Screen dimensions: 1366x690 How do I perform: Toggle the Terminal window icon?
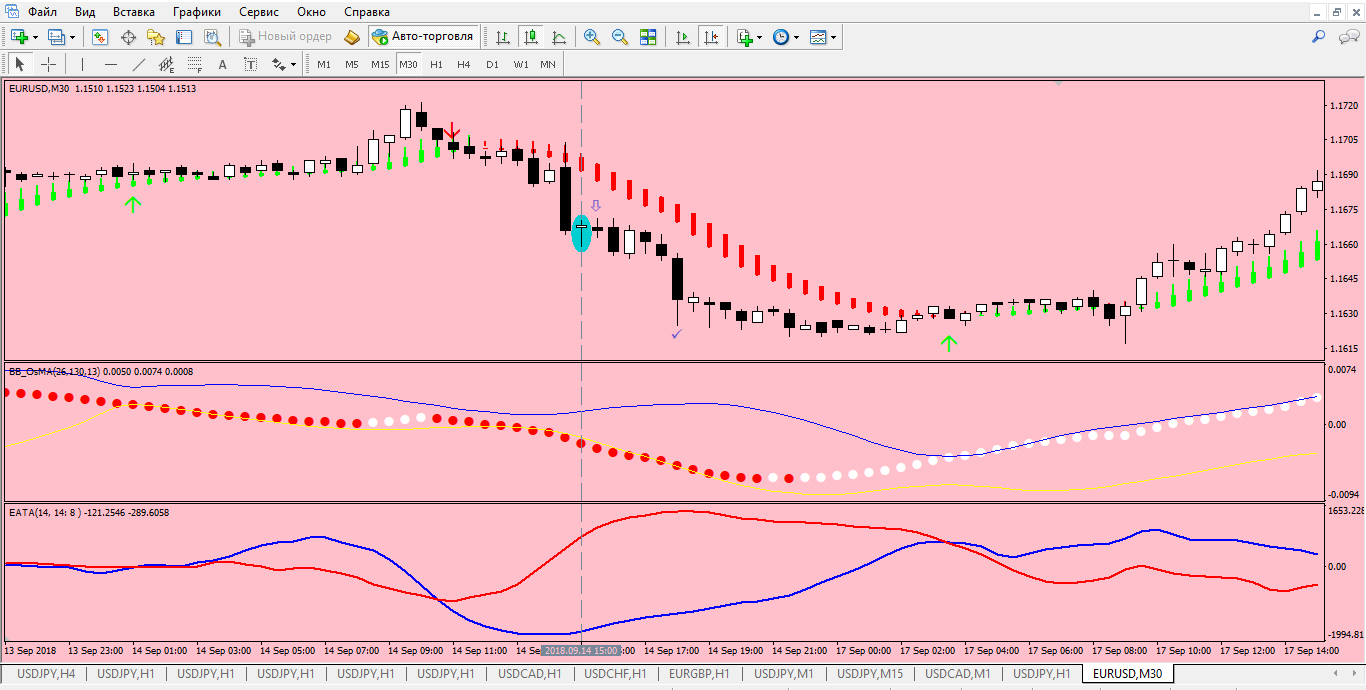click(184, 37)
